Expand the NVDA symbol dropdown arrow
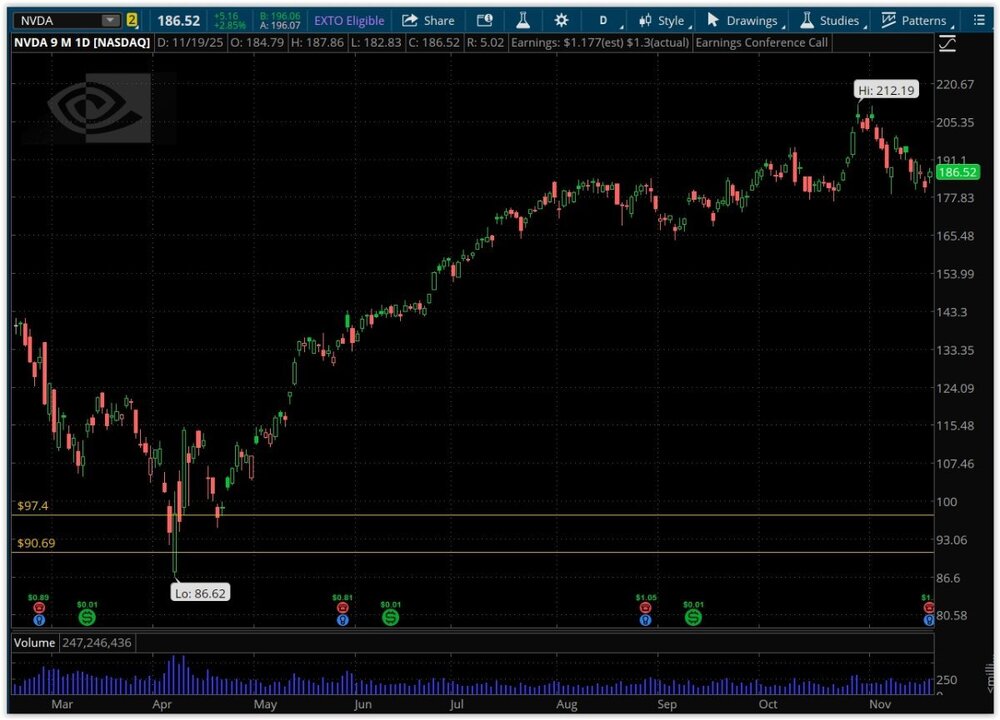Screen dimensions: 1000x720 [109, 20]
